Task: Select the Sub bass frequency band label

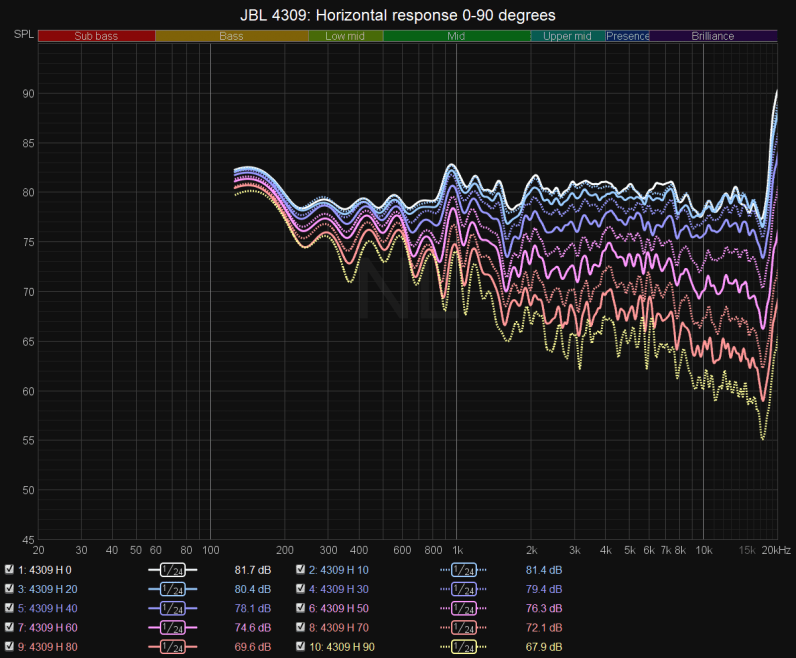Action: [97, 36]
